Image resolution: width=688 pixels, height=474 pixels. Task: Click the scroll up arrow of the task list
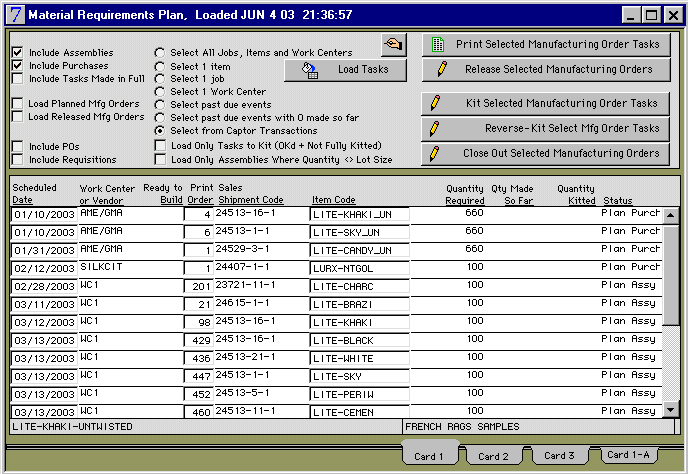point(672,214)
